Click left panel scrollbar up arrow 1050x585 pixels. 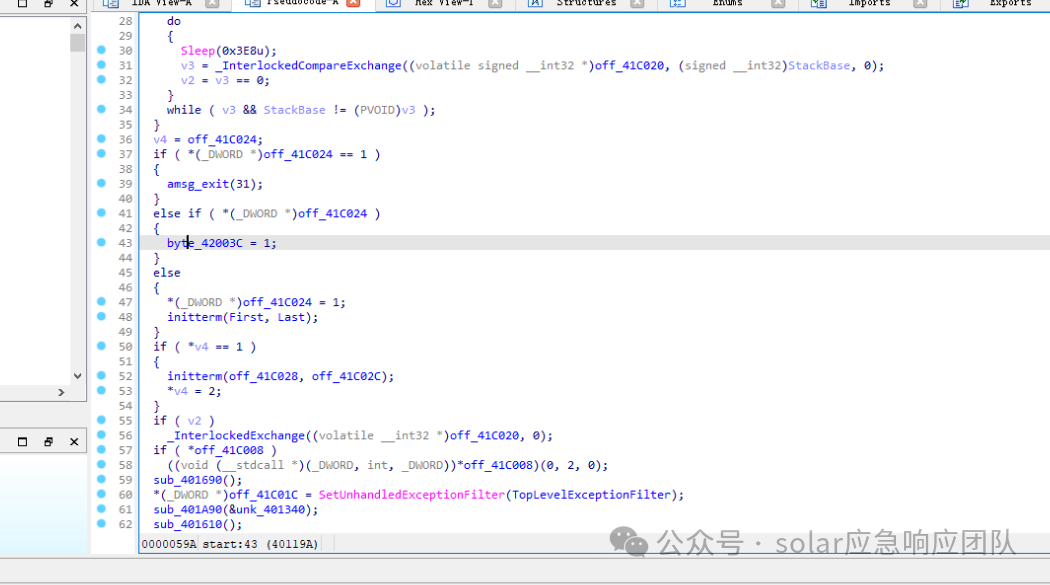coord(78,26)
